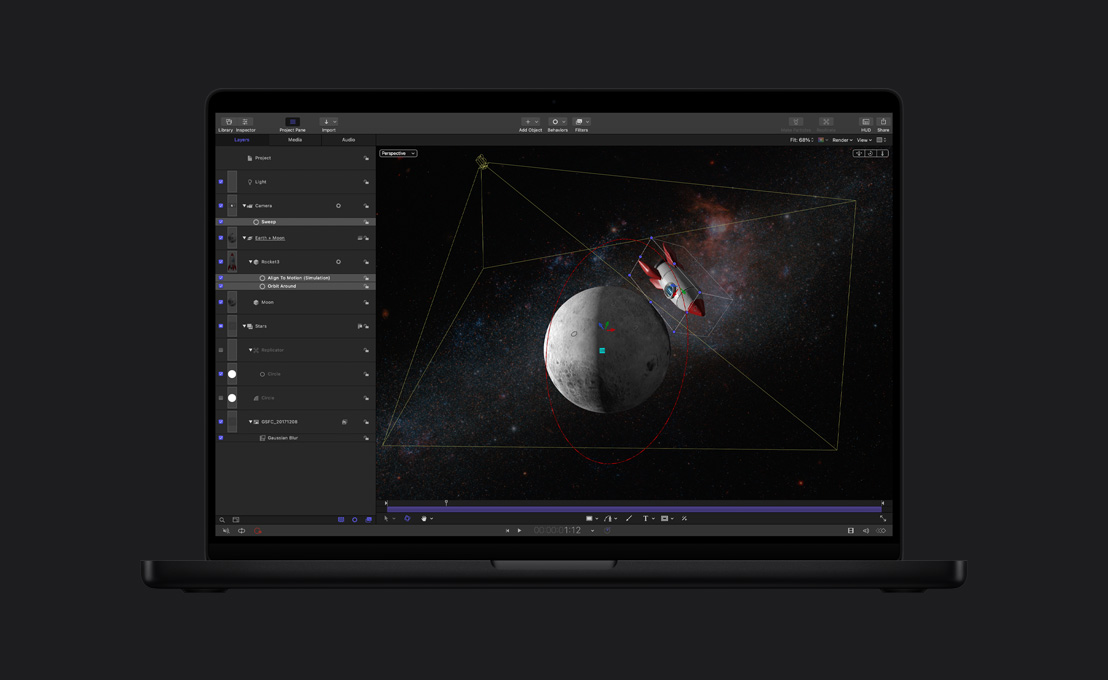1108x680 pixels.
Task: Disable the Orbit Around behavior checkbox
Action: tap(220, 286)
